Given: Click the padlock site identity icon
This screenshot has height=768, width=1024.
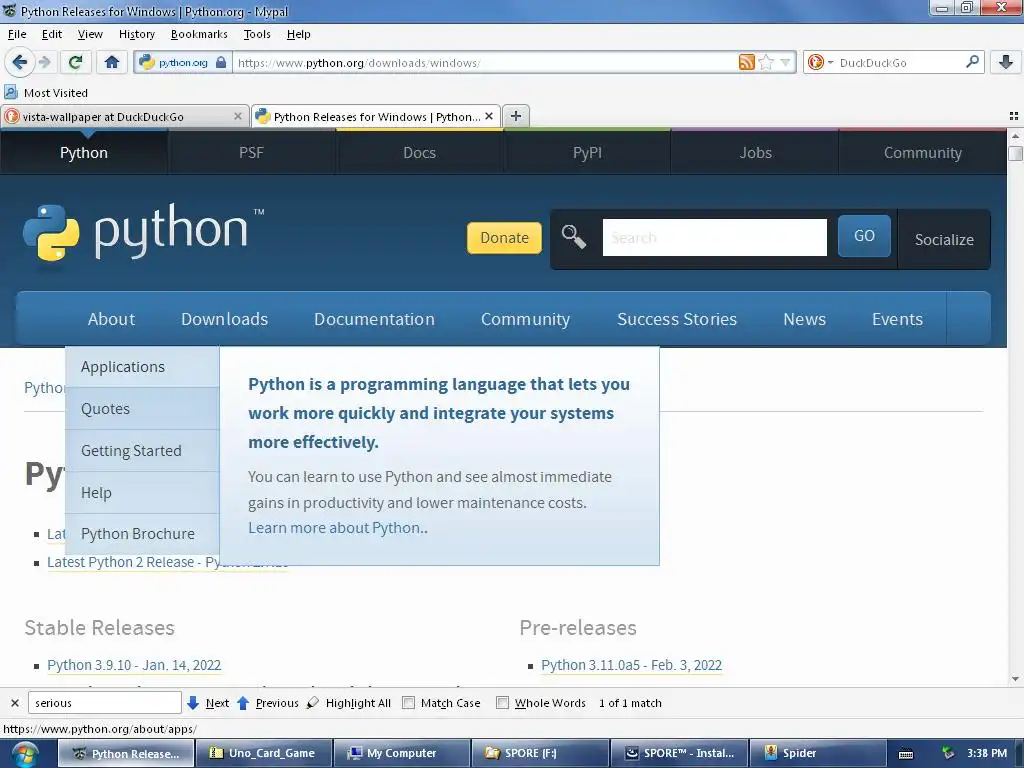Looking at the screenshot, I should (x=221, y=63).
